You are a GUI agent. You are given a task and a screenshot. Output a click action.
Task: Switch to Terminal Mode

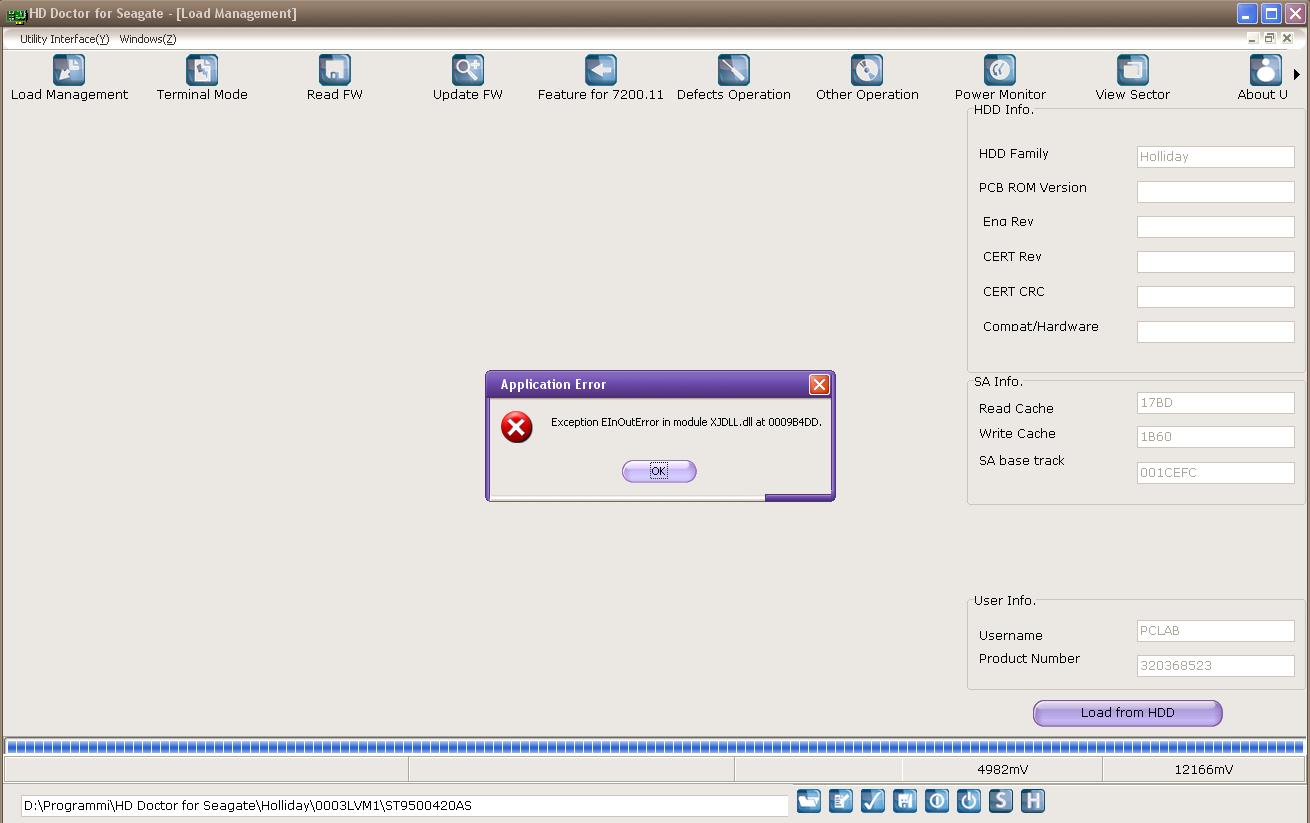tap(202, 78)
